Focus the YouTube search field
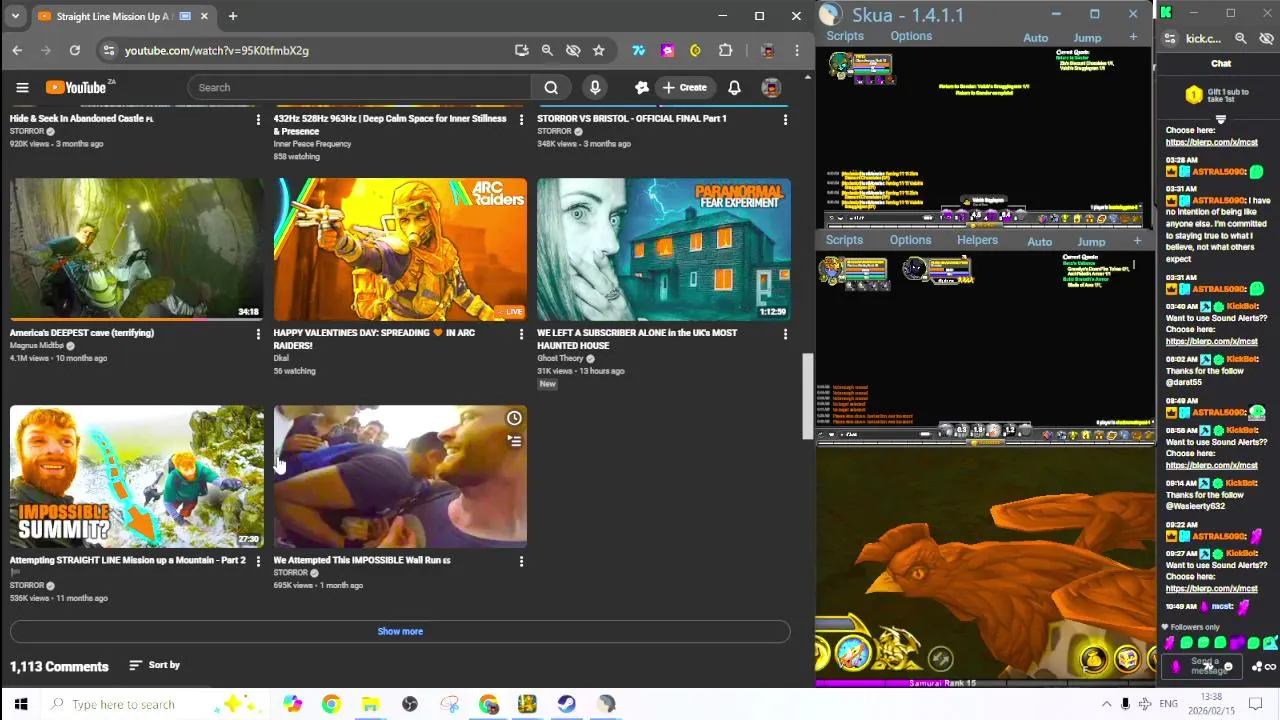The height and width of the screenshot is (720, 1280). [360, 88]
